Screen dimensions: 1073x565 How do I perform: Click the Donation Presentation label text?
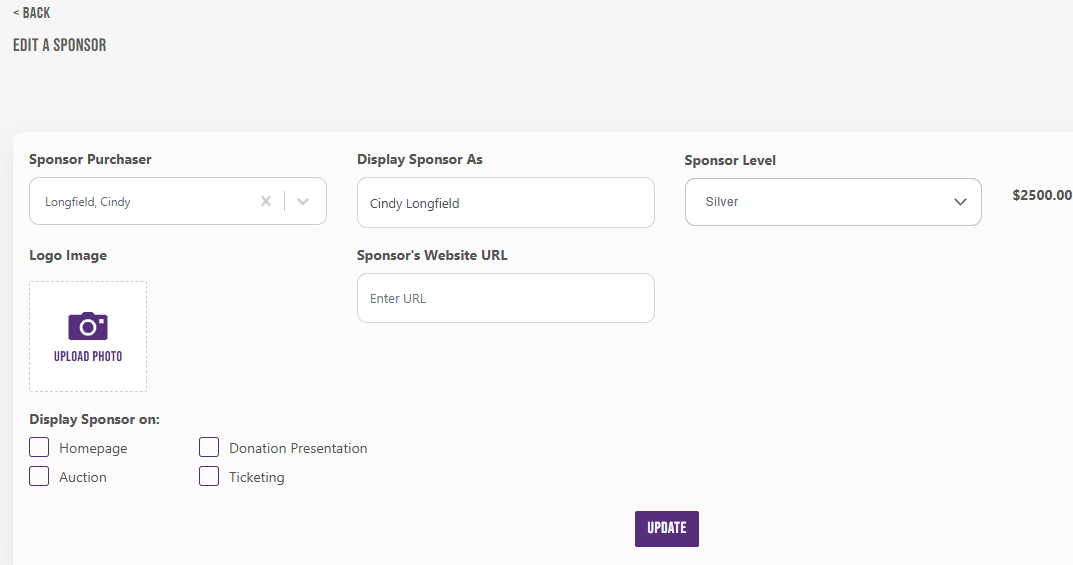point(298,448)
